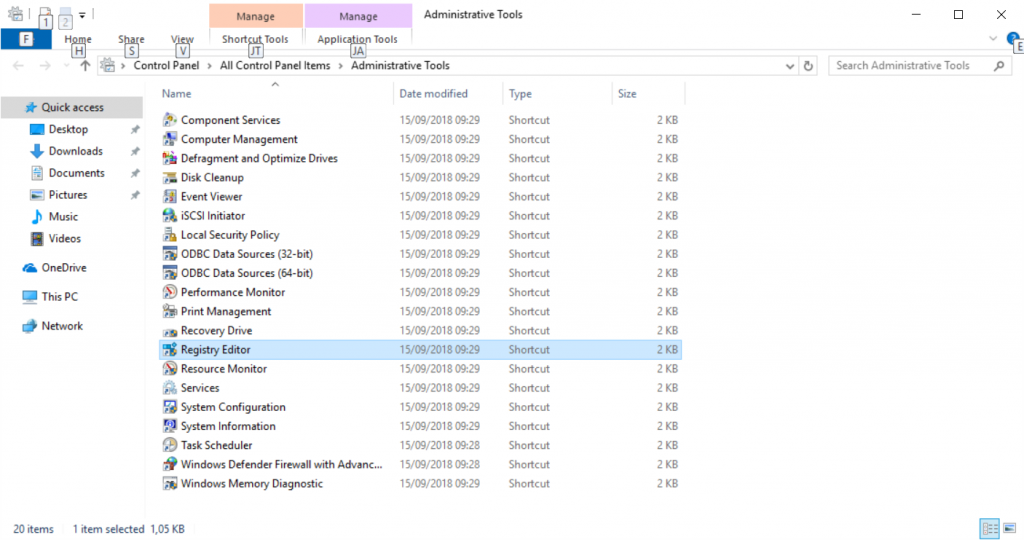Open Downloads in the navigation pane

(76, 151)
